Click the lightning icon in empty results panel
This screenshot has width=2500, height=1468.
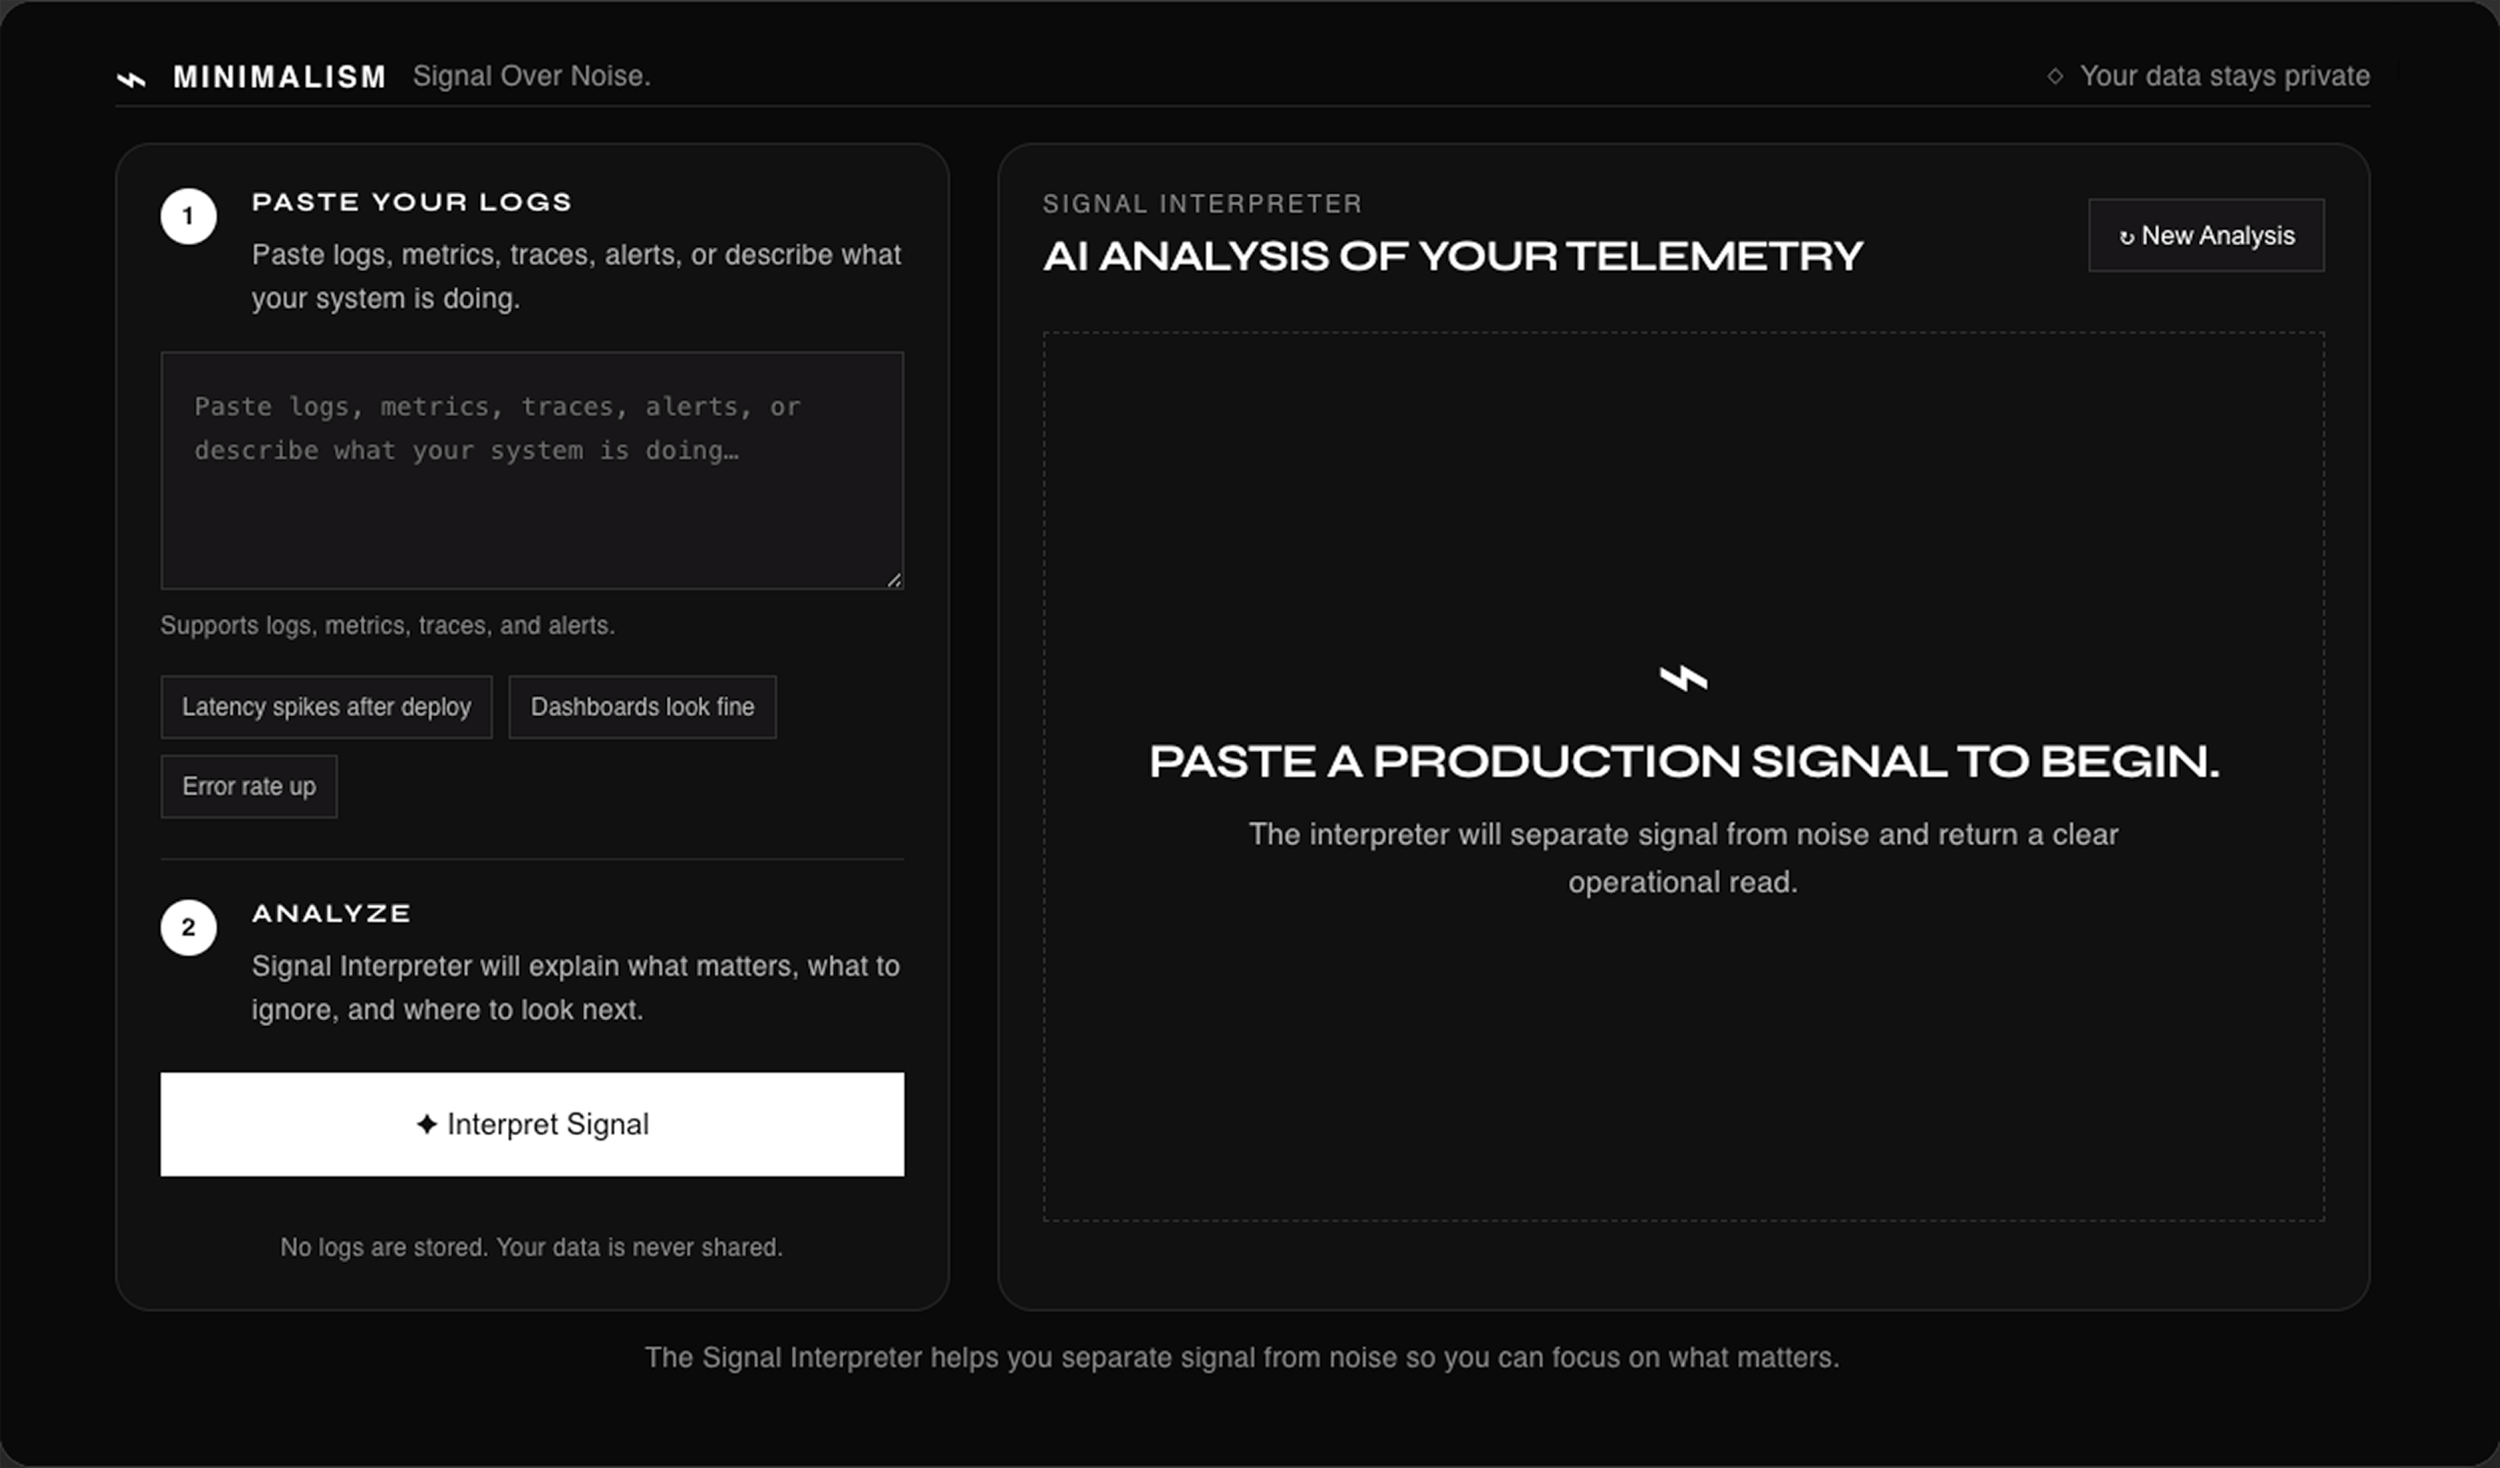tap(1684, 679)
